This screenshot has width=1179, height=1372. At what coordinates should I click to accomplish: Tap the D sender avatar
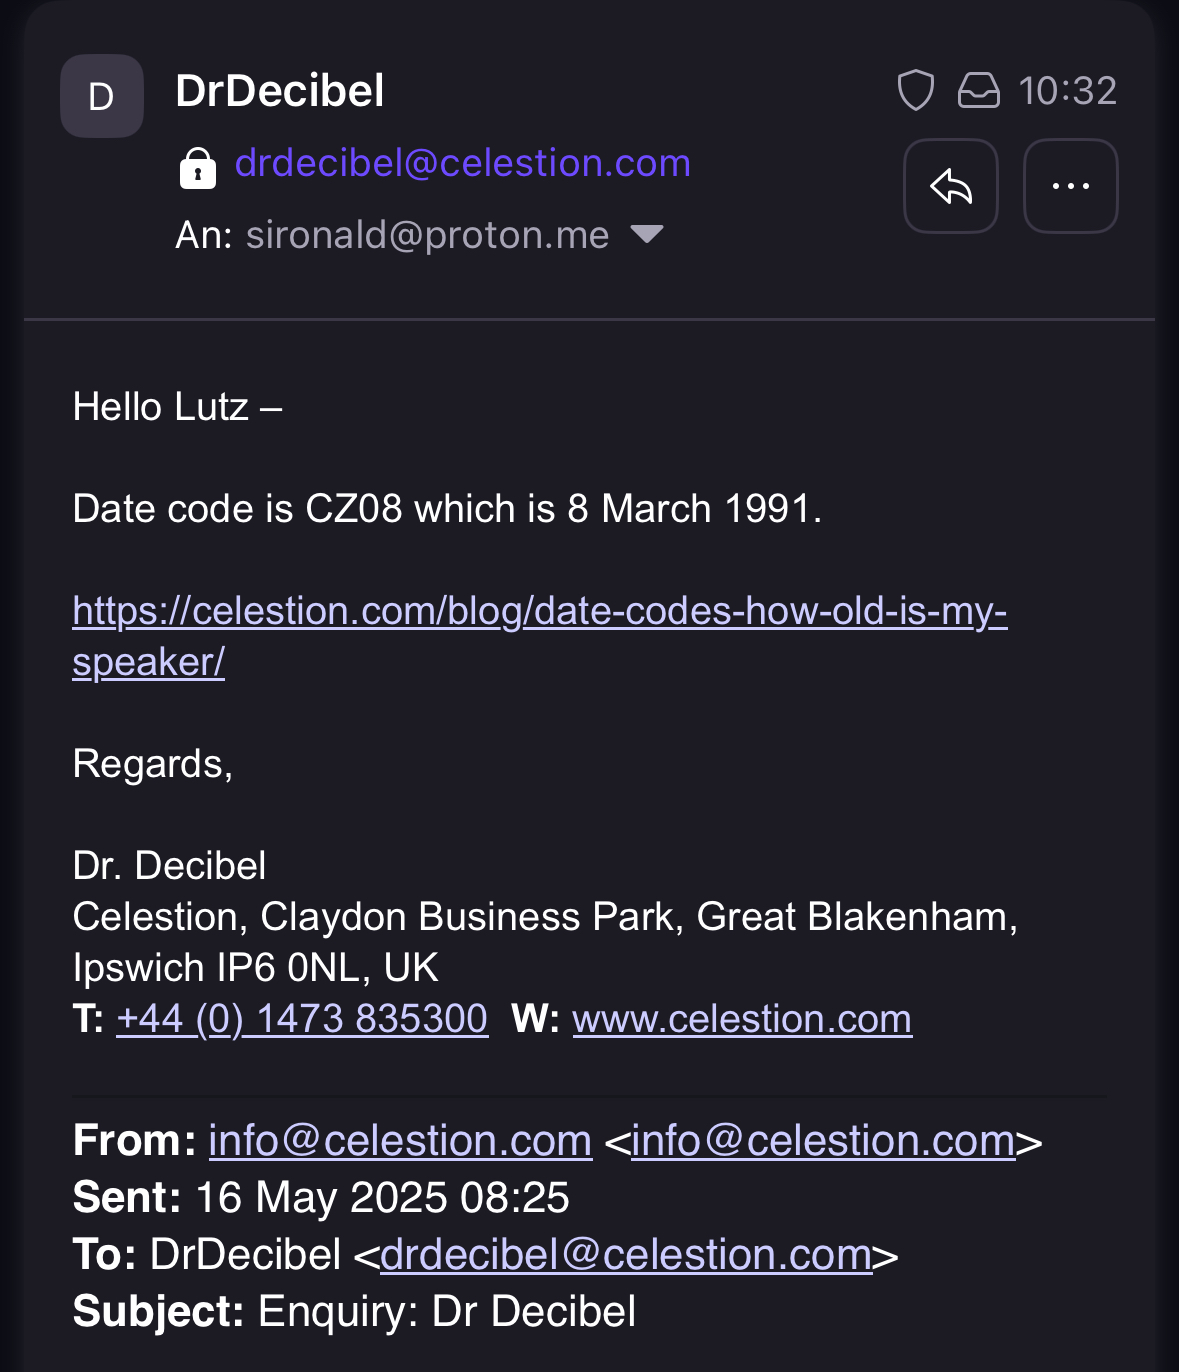(x=102, y=96)
